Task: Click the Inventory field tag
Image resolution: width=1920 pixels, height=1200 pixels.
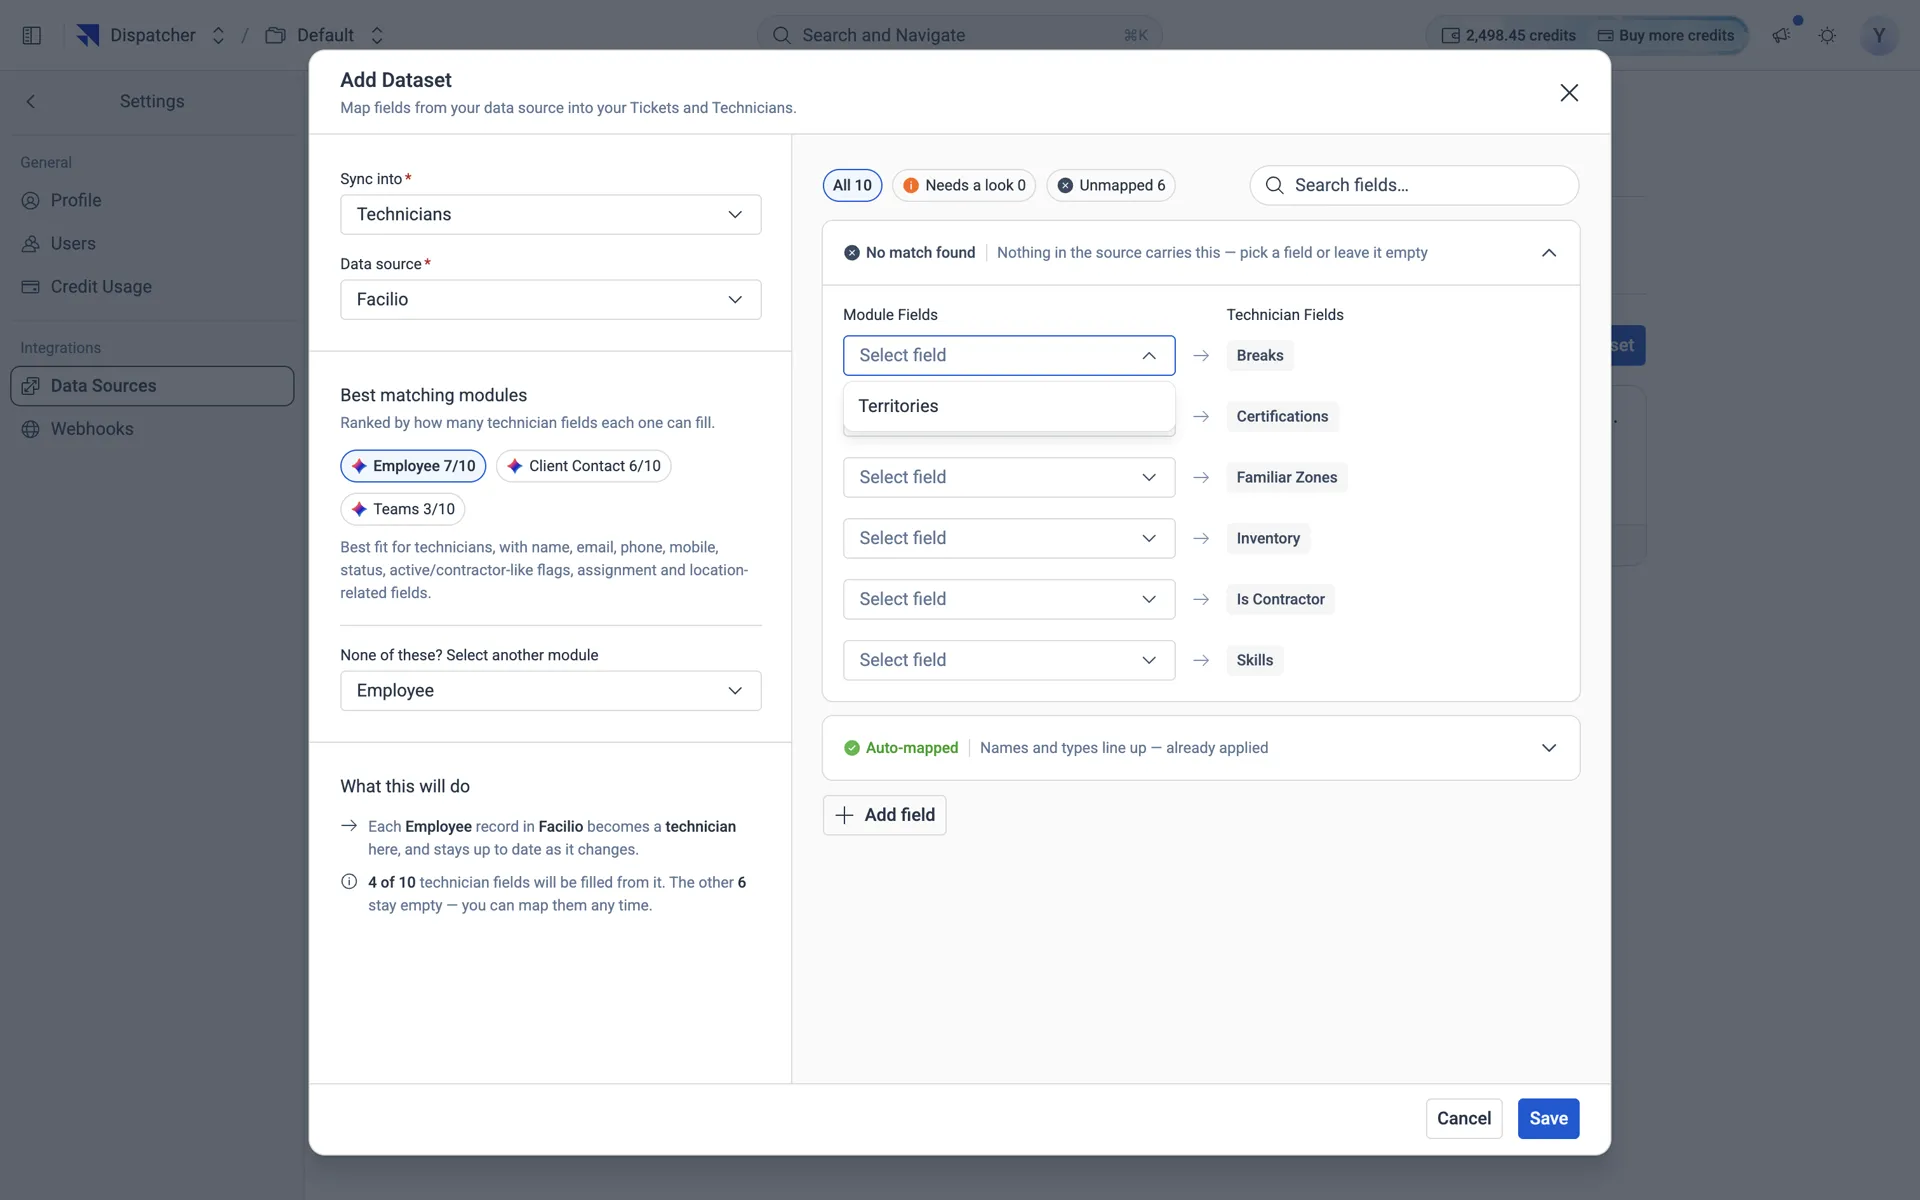Action: 1268,538
